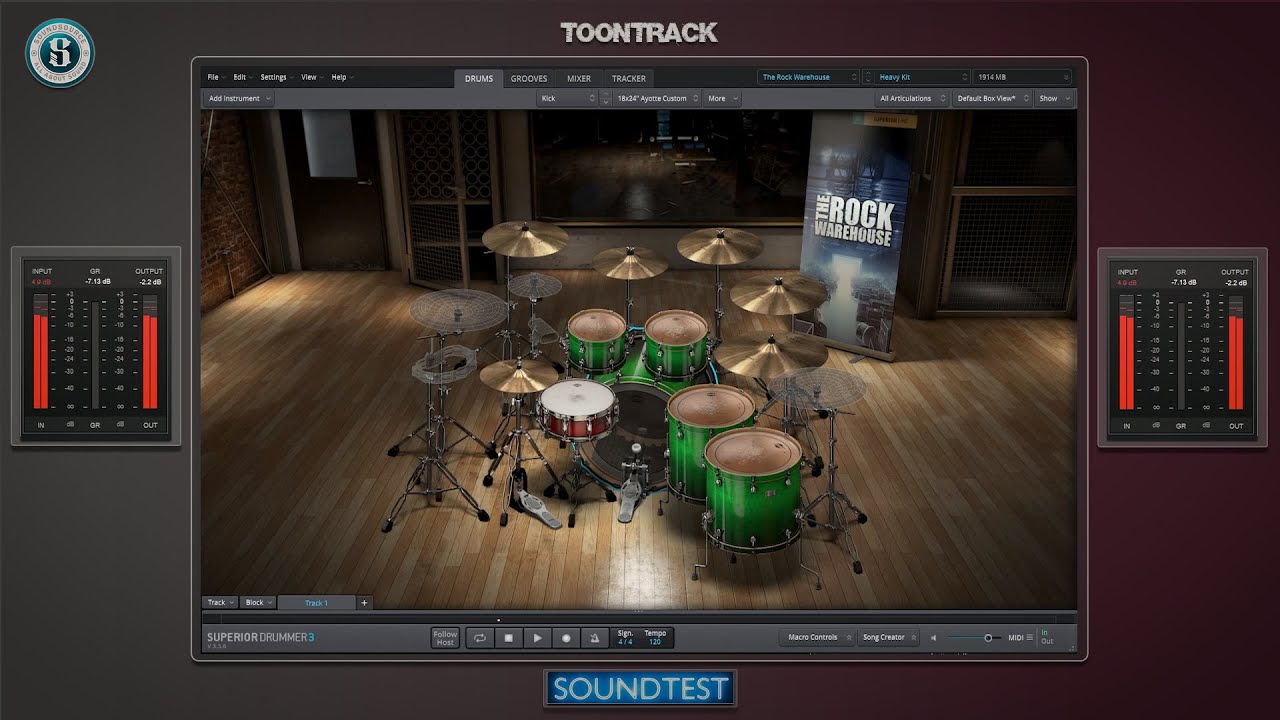Click the Superior Drummer 3 logo
This screenshot has width=1280, height=720.
point(260,638)
